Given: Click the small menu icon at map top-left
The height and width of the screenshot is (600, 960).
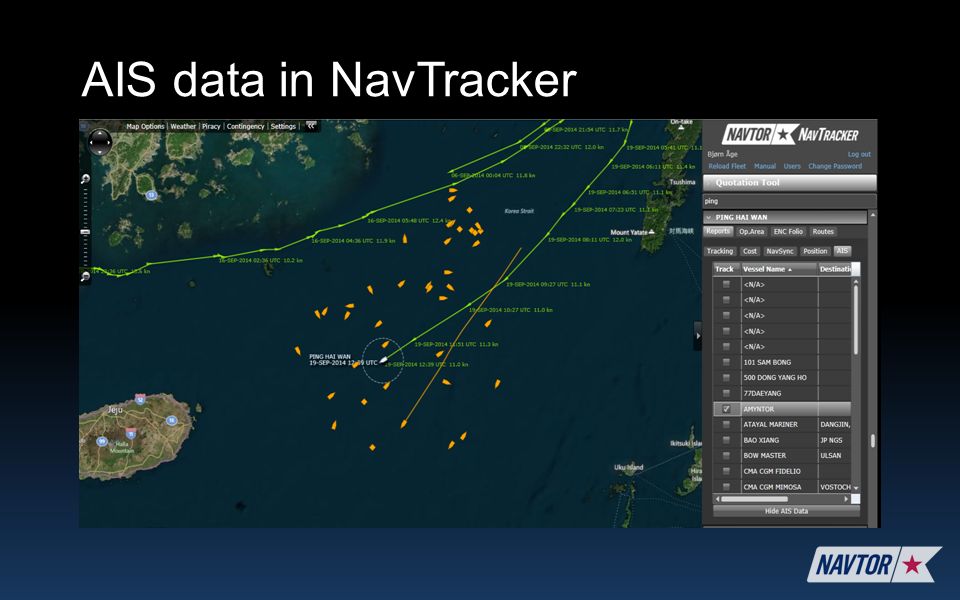Looking at the screenshot, I should tap(83, 126).
